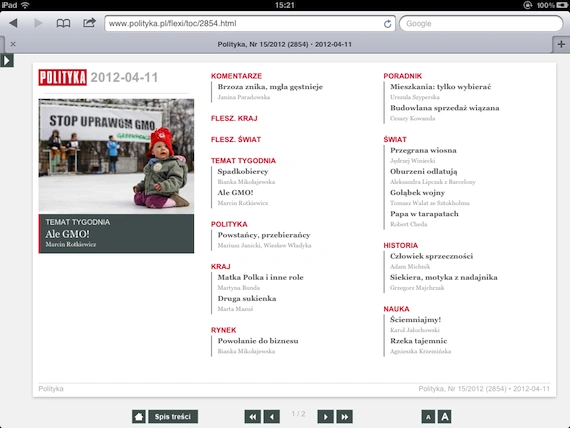This screenshot has width=570, height=428.
Task: Open the PORADNIK section heading
Action: pyautogui.click(x=403, y=76)
